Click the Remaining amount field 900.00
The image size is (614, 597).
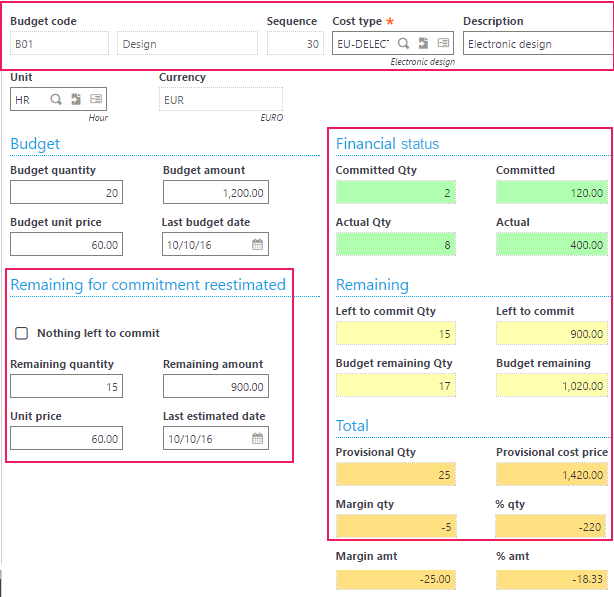[216, 386]
